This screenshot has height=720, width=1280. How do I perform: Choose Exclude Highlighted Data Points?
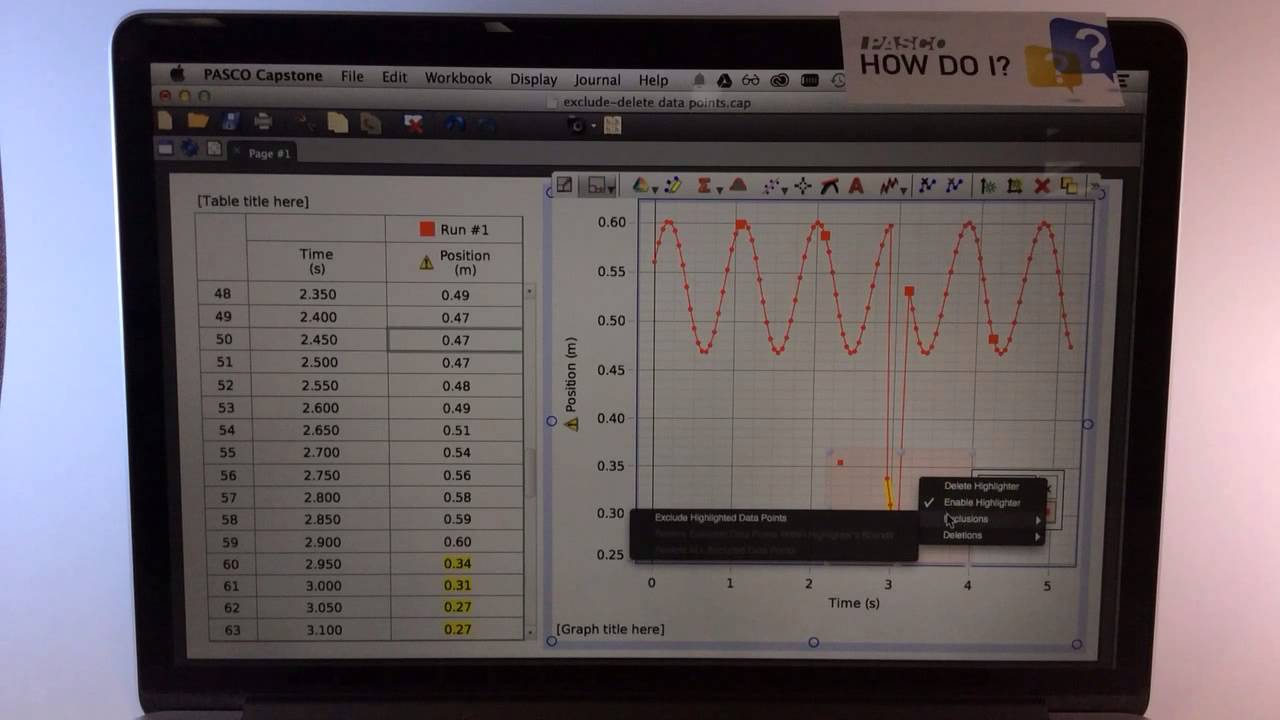(x=720, y=518)
